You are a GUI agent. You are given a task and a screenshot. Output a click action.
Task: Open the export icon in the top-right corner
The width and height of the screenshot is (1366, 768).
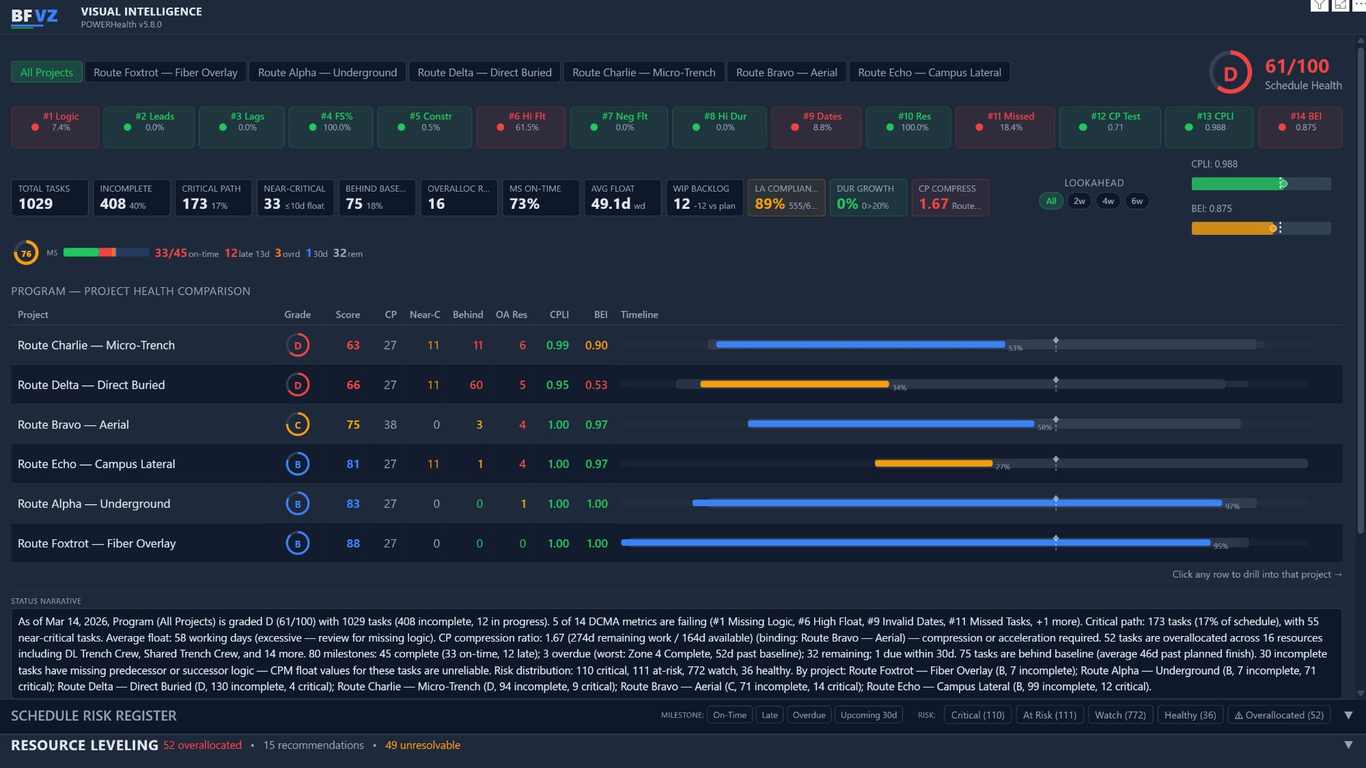tap(1341, 5)
